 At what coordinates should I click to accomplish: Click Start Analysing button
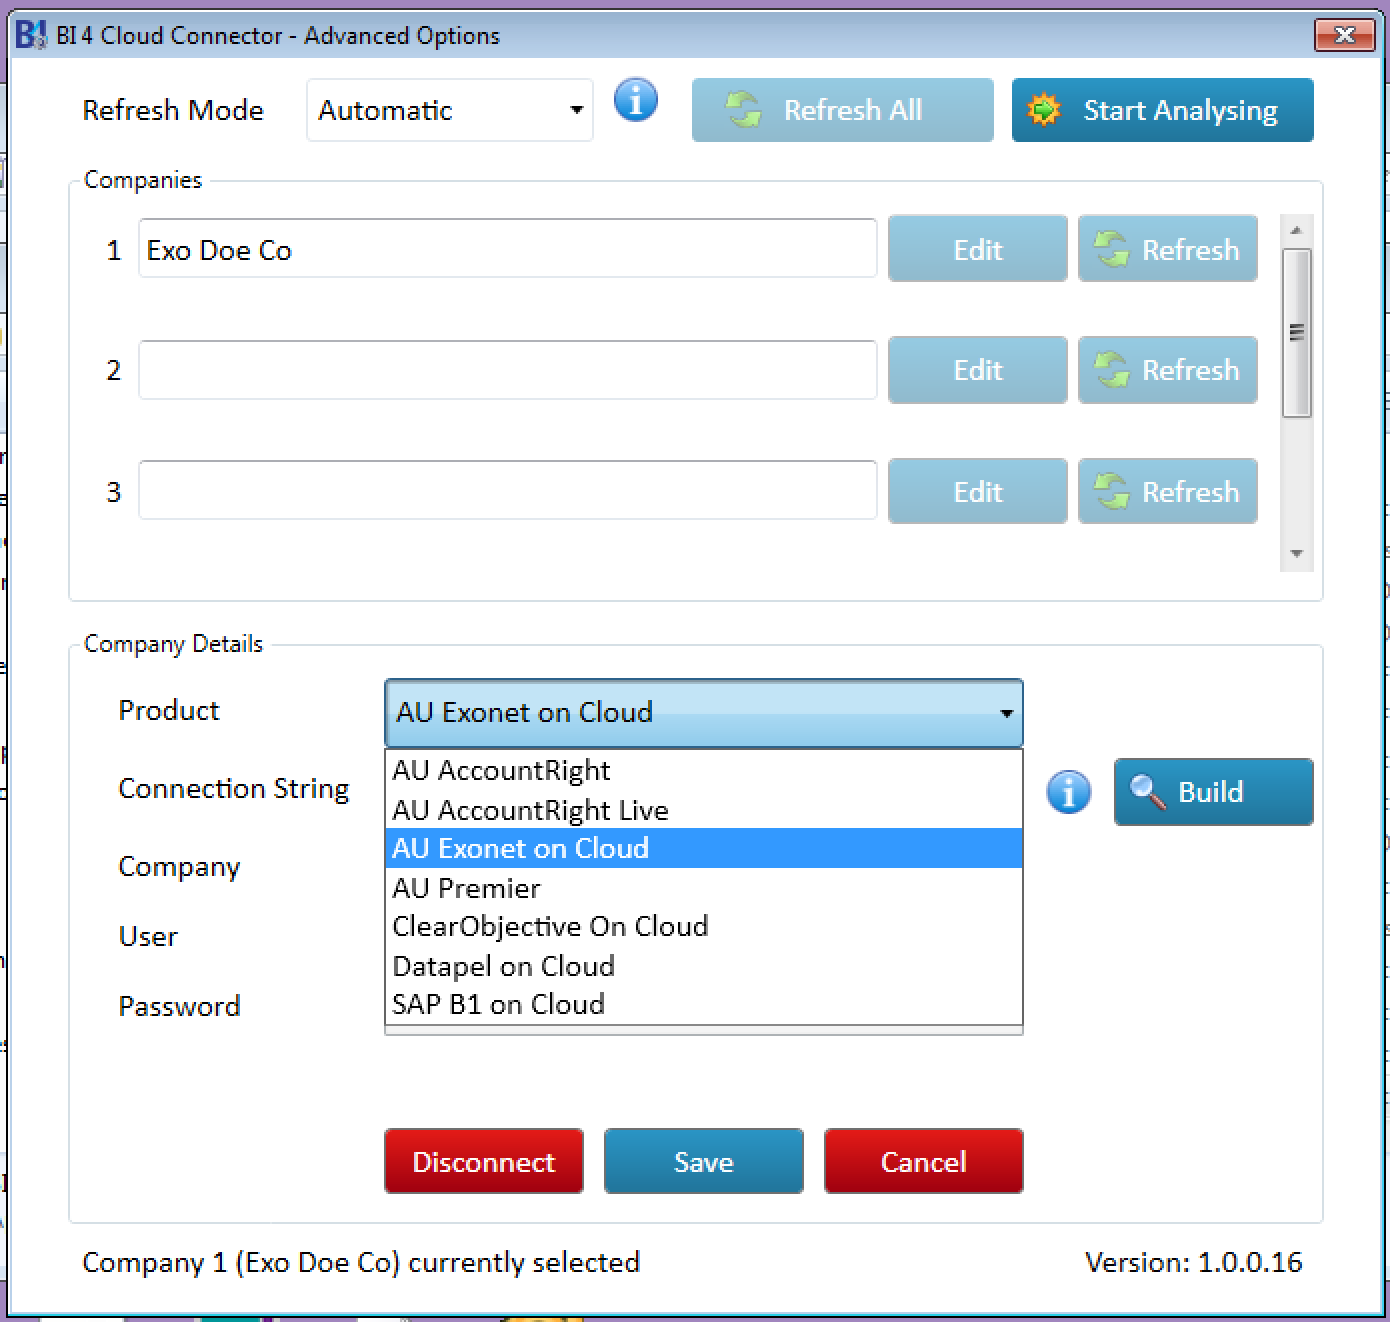(1162, 110)
